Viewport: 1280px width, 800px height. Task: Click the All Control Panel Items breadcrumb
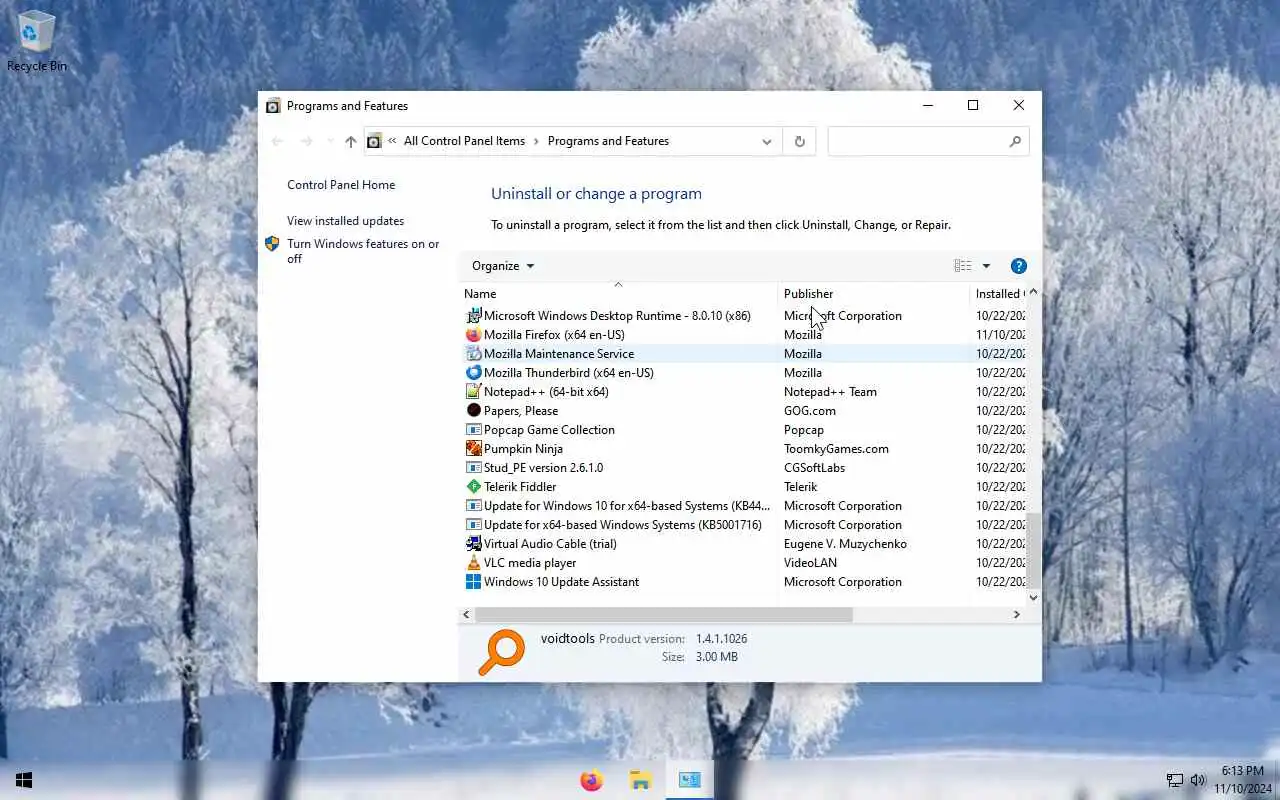(464, 141)
